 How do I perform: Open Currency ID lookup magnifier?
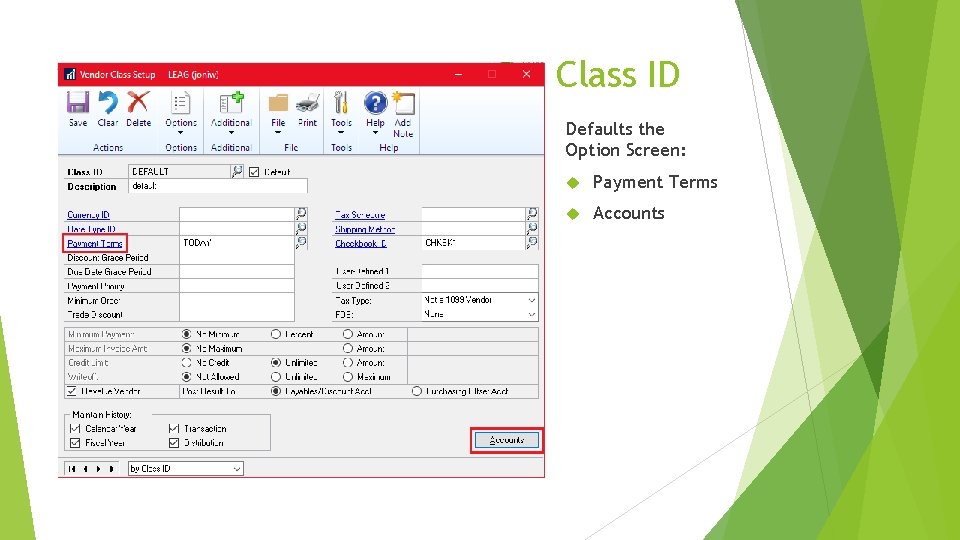coord(301,214)
